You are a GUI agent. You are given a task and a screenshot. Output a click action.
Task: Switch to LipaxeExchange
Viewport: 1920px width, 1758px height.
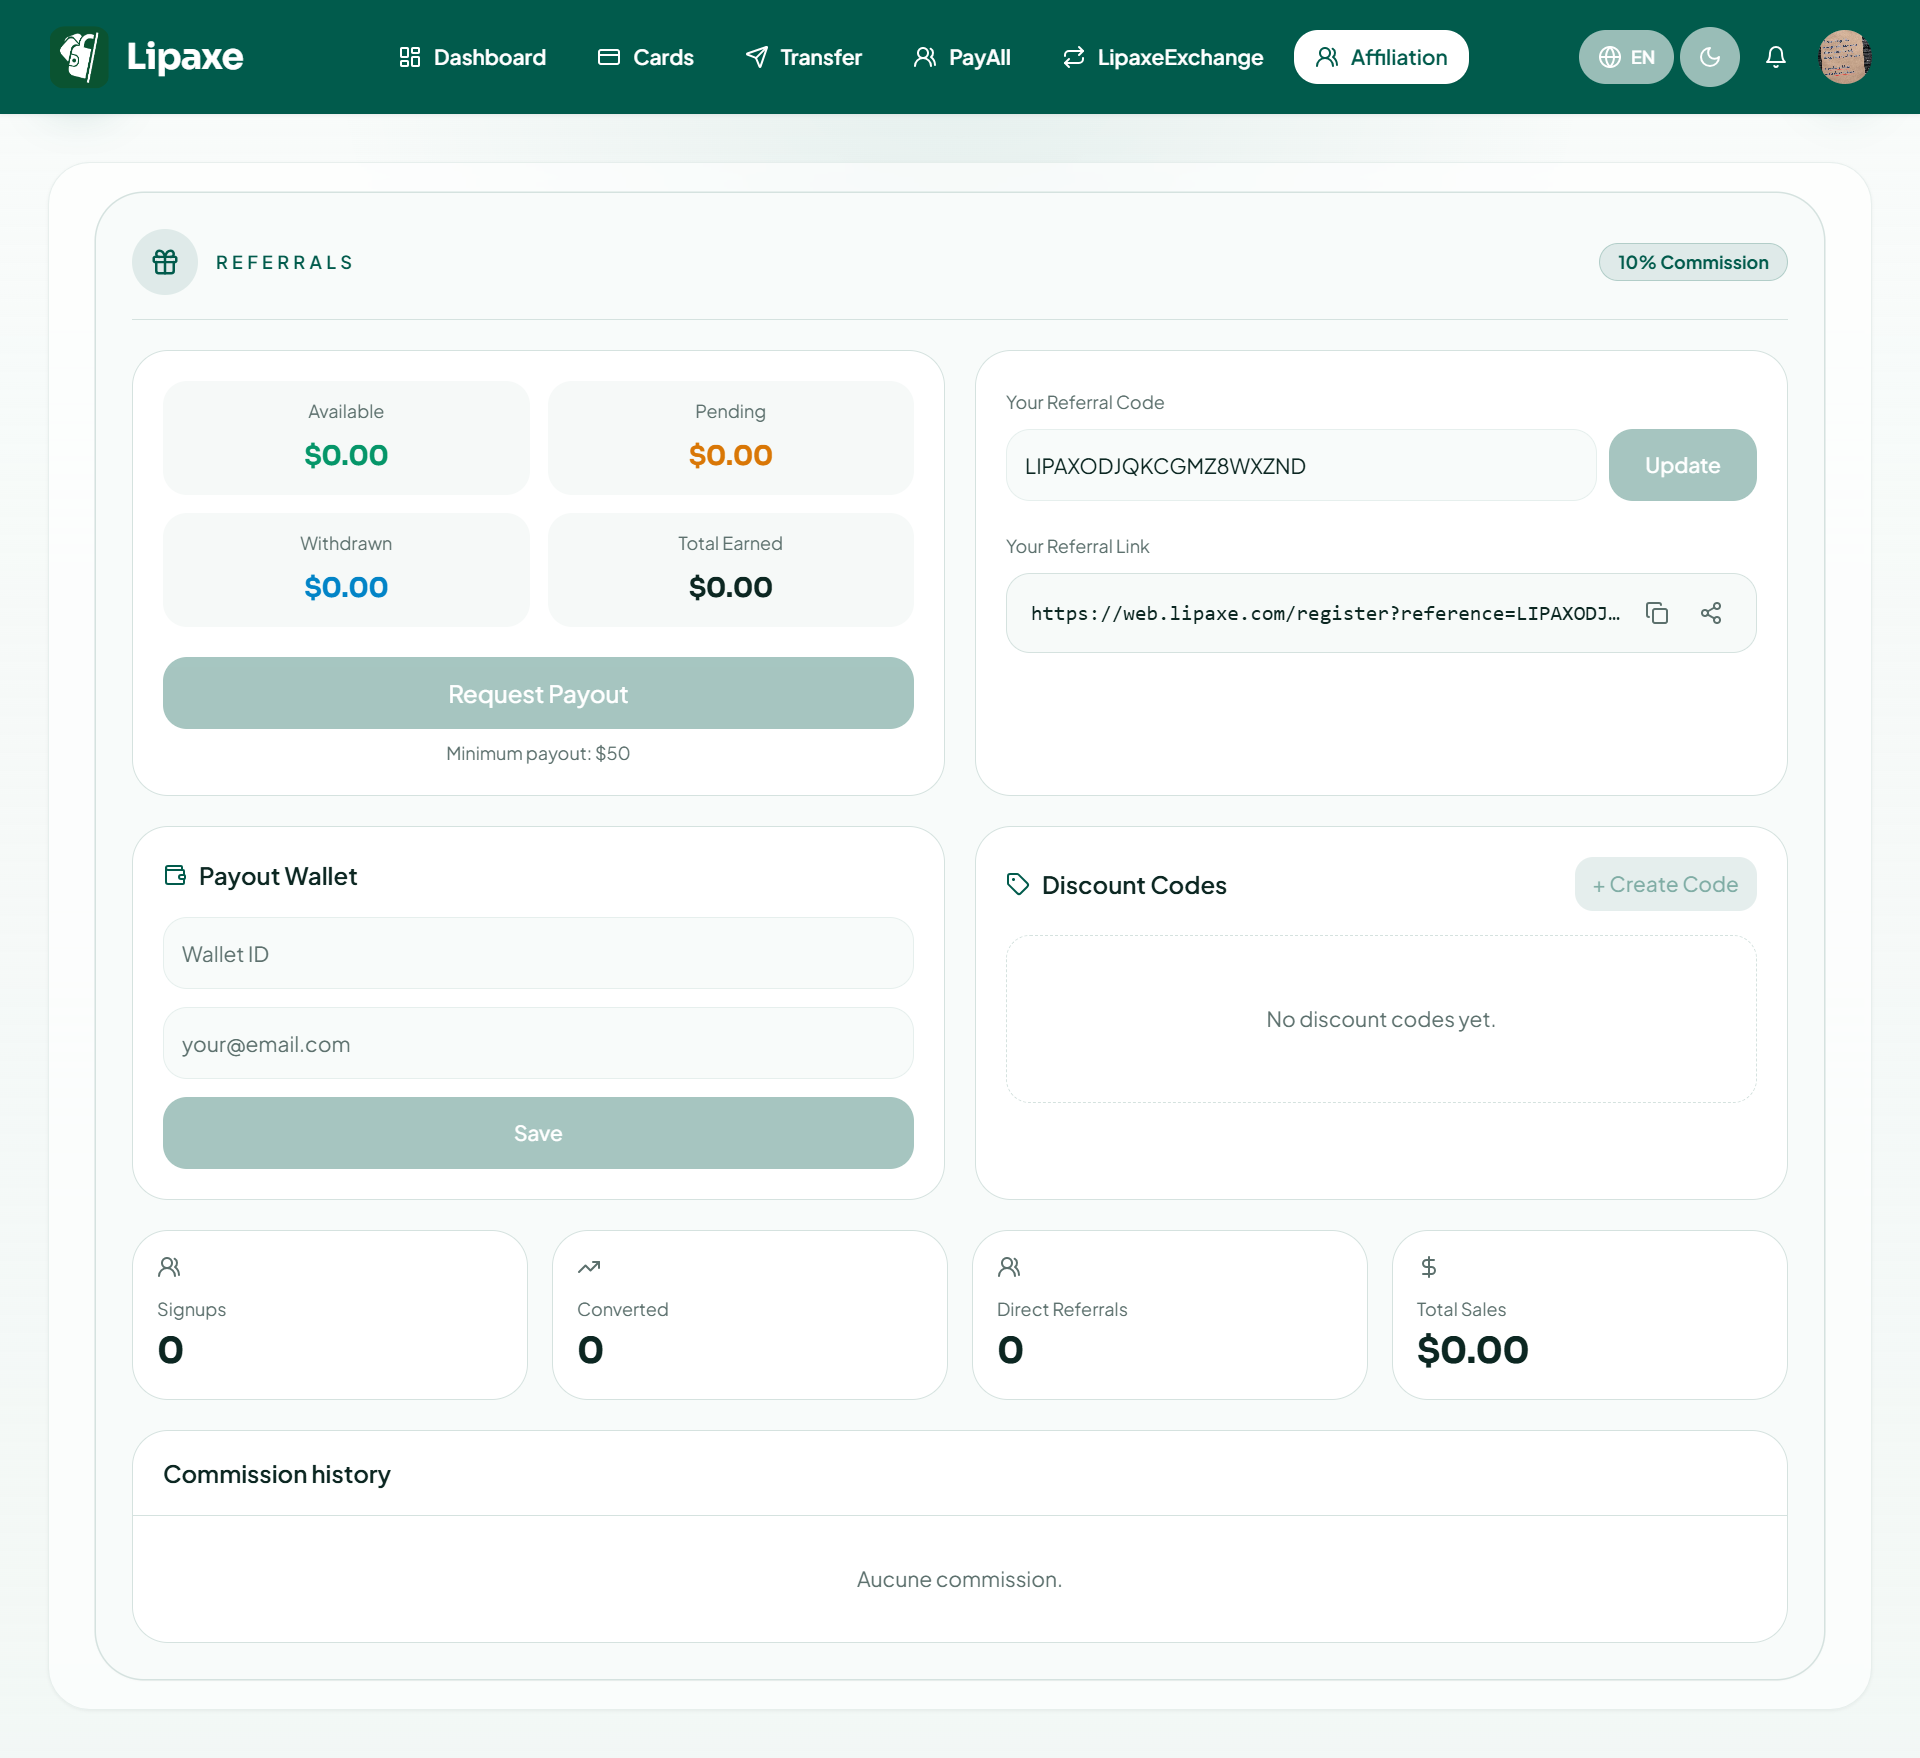[1163, 57]
